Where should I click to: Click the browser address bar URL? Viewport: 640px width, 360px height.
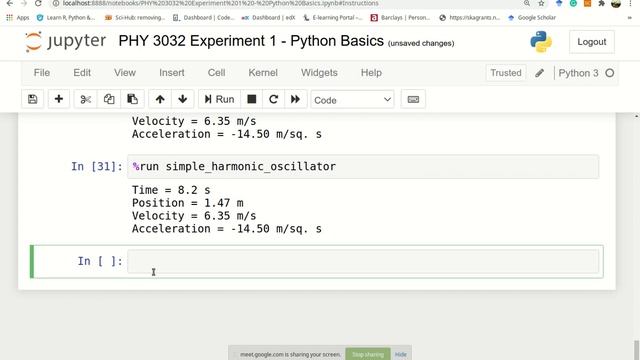220,3
